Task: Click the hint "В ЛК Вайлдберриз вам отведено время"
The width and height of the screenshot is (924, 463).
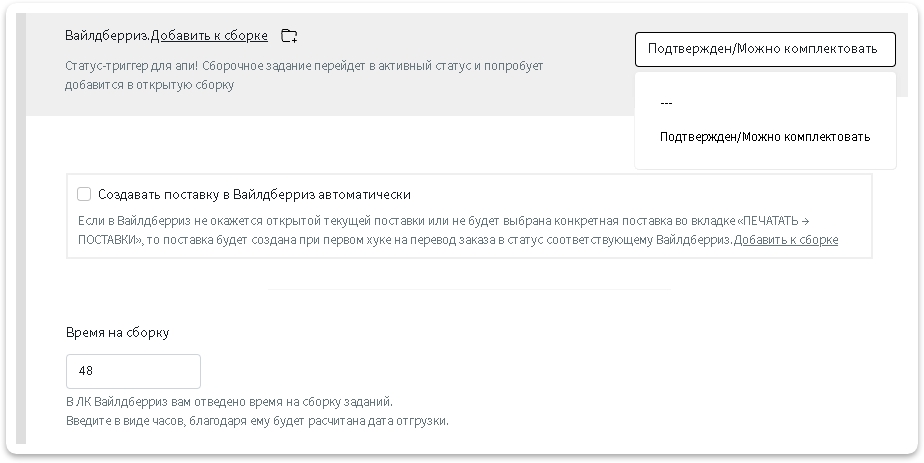Action: [228, 402]
